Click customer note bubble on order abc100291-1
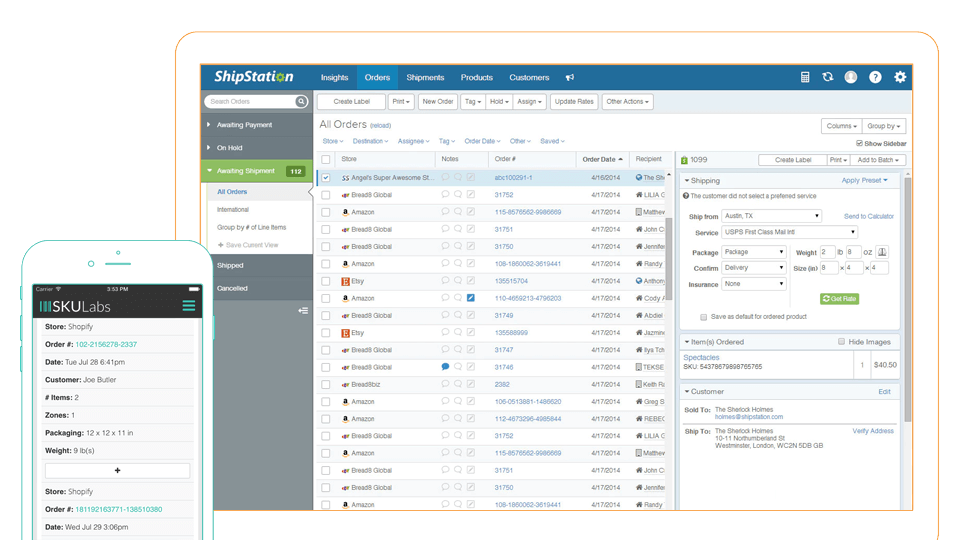 (445, 178)
